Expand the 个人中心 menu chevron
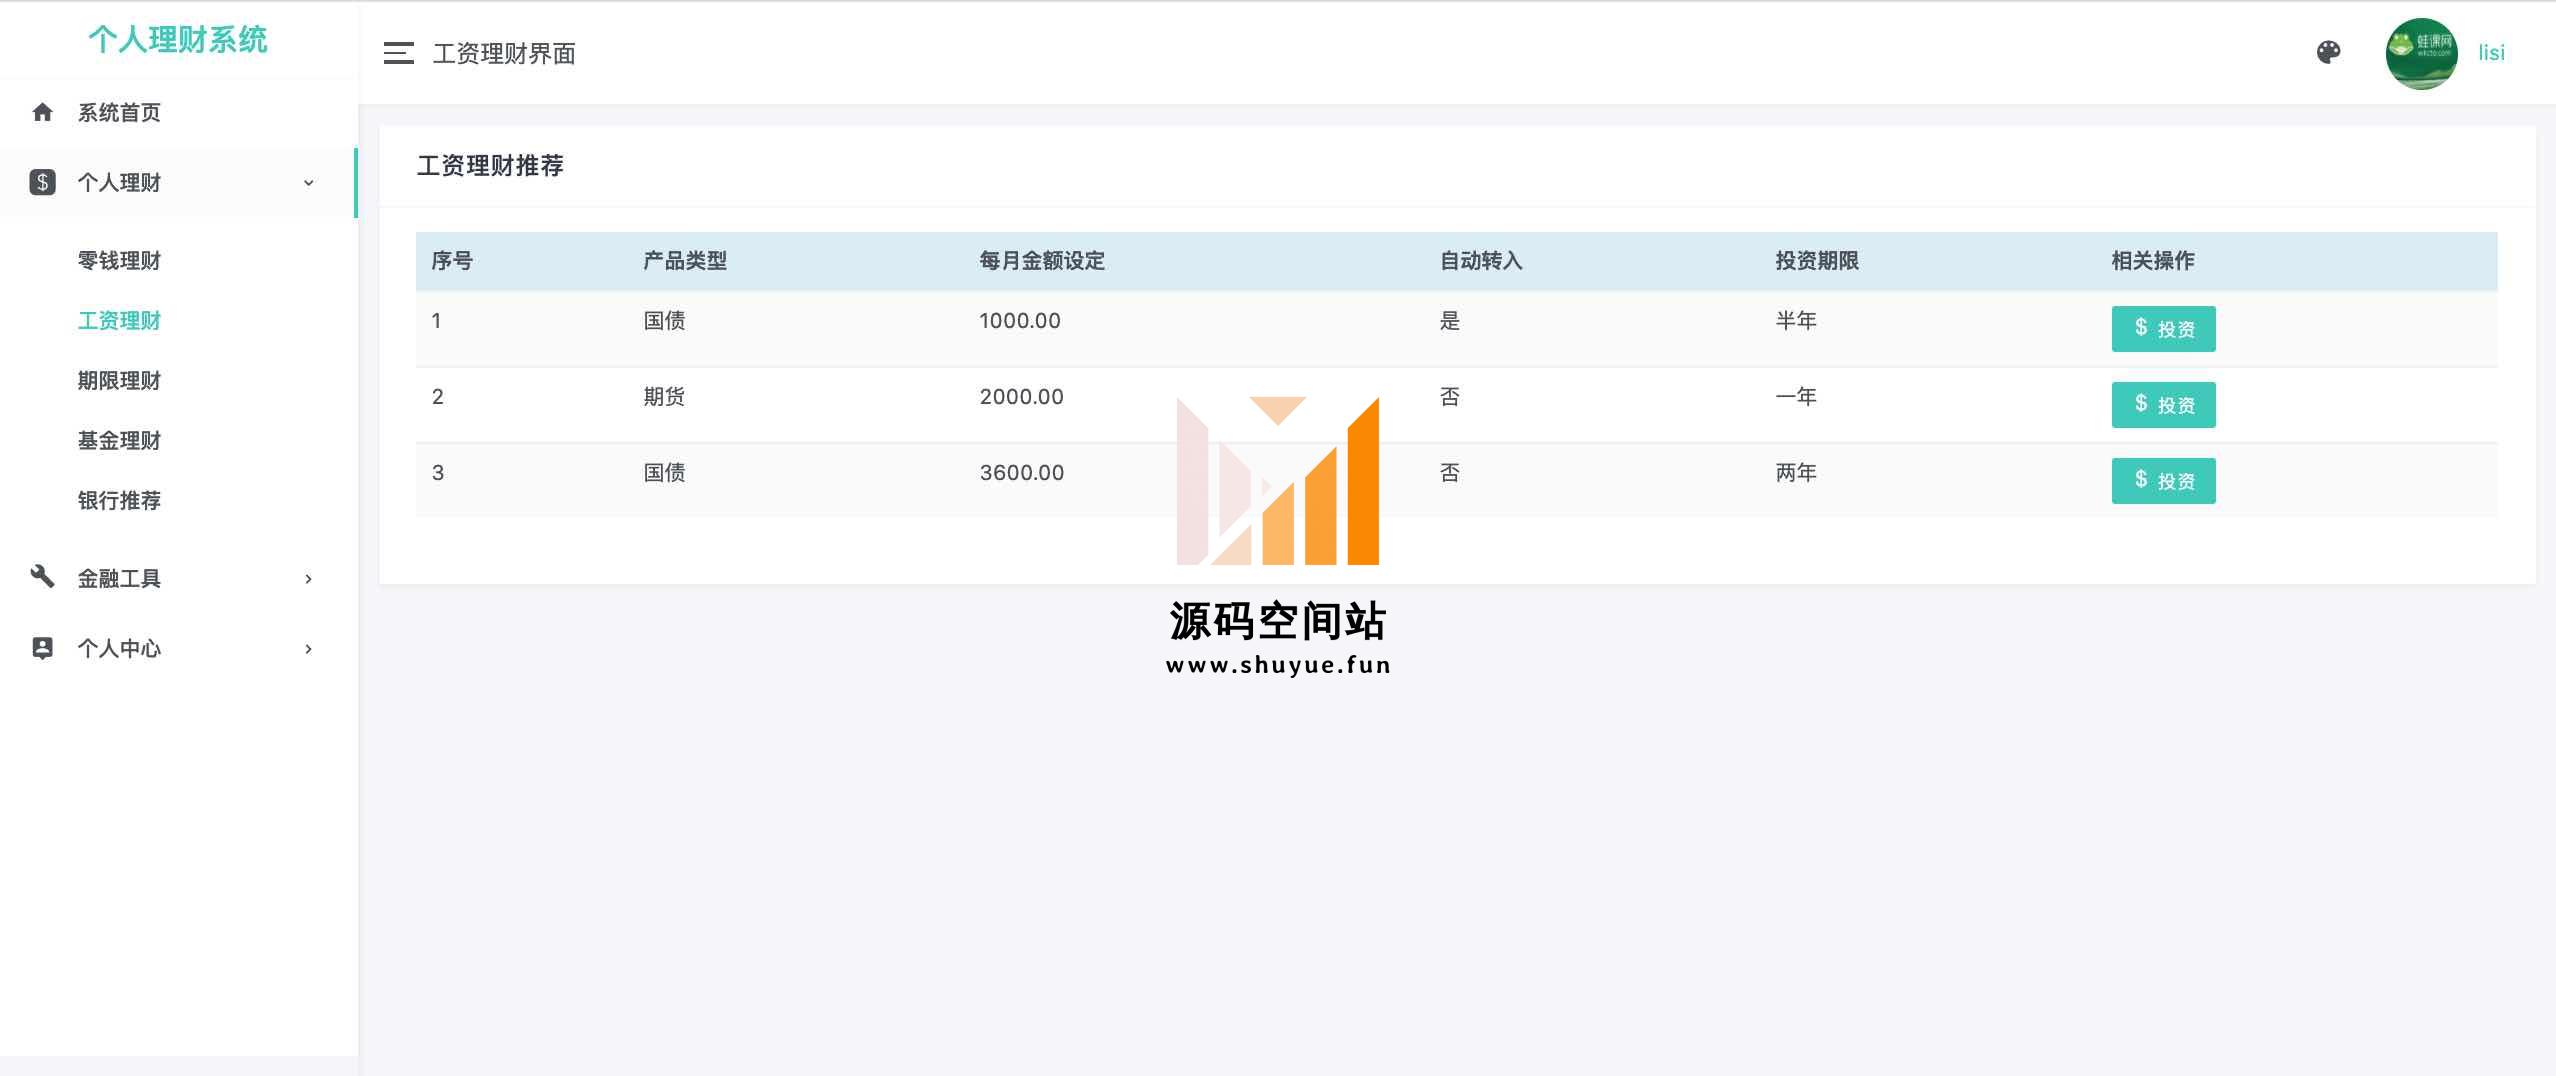 308,649
